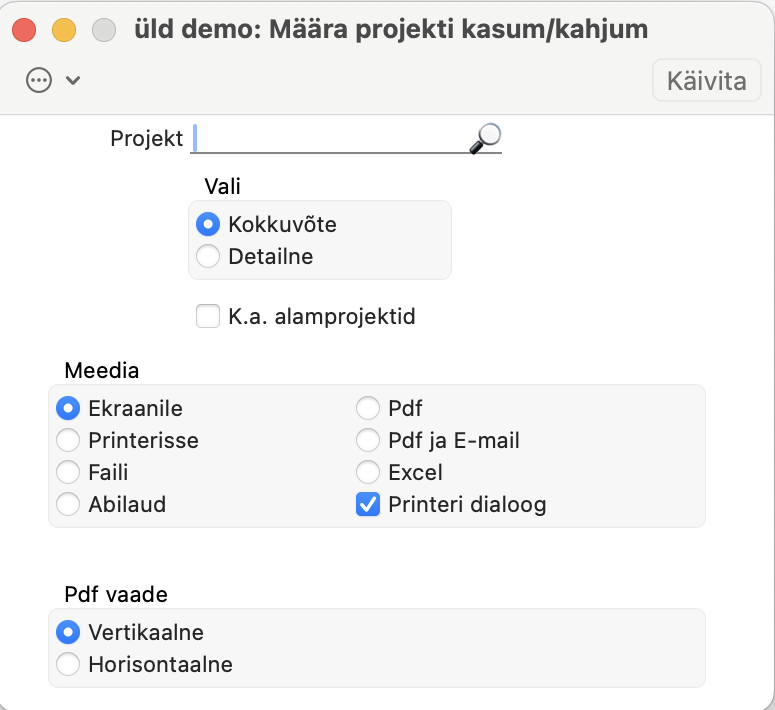Select the Kokkuvõte radio option

pos(208,224)
